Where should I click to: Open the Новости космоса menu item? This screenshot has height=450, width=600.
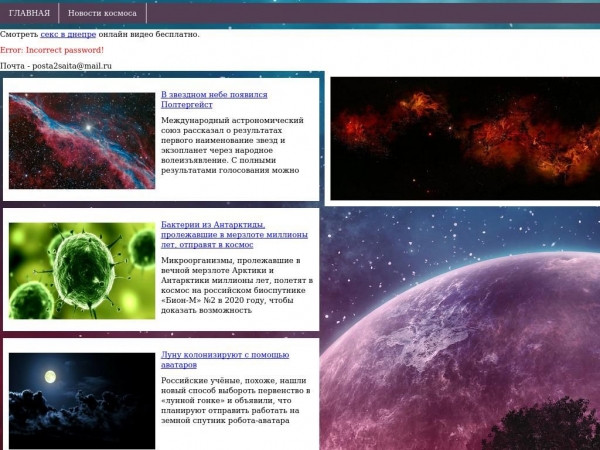pos(102,13)
